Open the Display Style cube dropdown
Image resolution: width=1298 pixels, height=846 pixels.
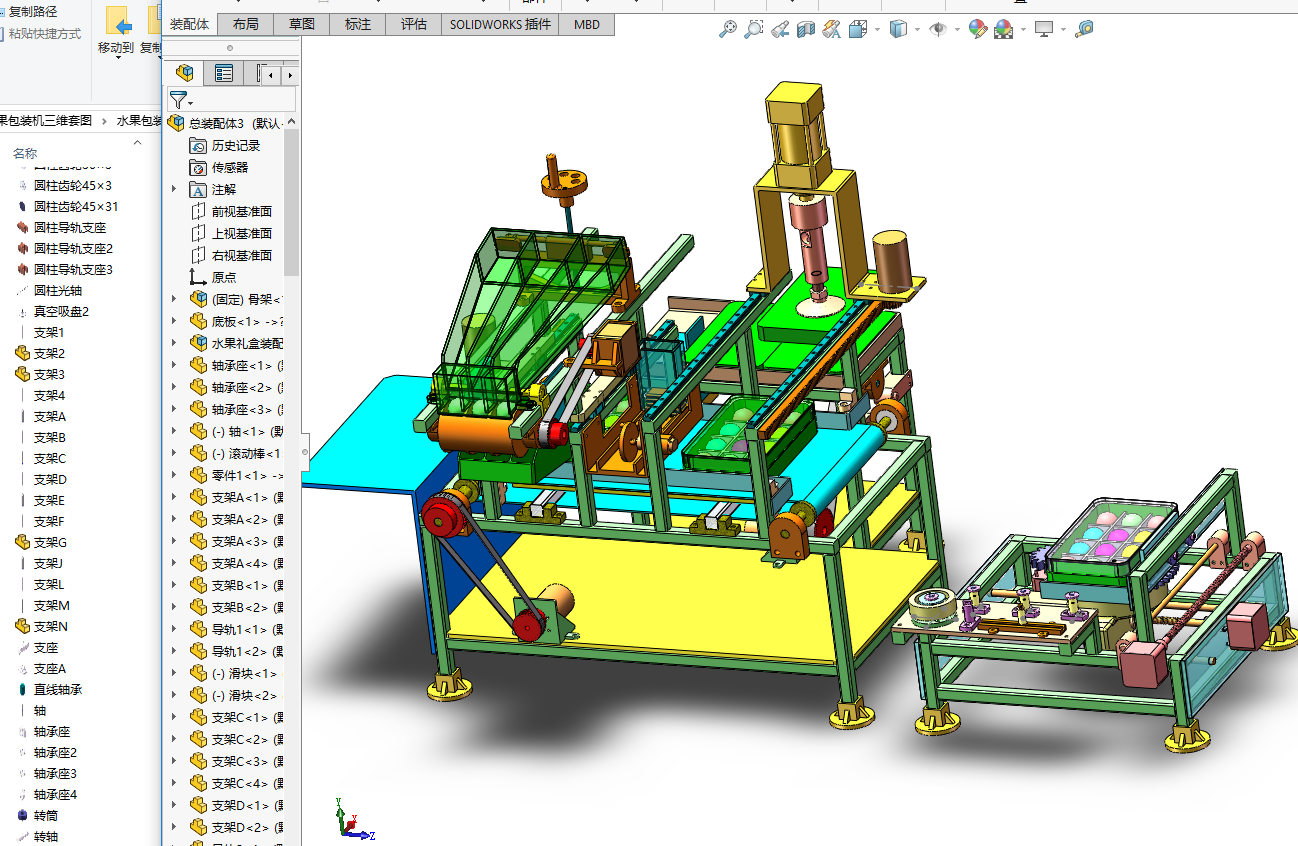(x=898, y=30)
